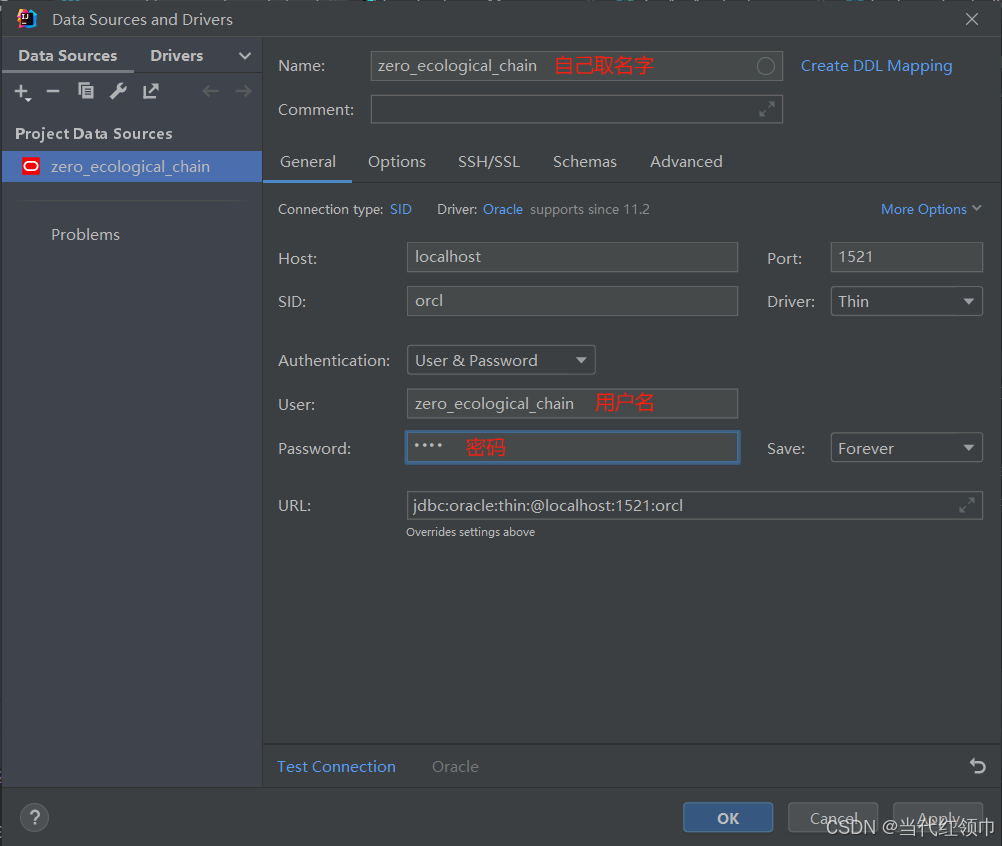The image size is (1002, 846).
Task: Click Oracle icon of zero_ecological_chain
Action: [31, 167]
